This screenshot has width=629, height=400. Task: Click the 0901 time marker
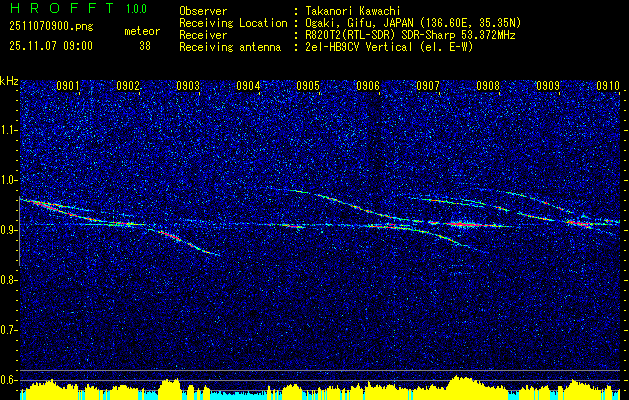(67, 86)
